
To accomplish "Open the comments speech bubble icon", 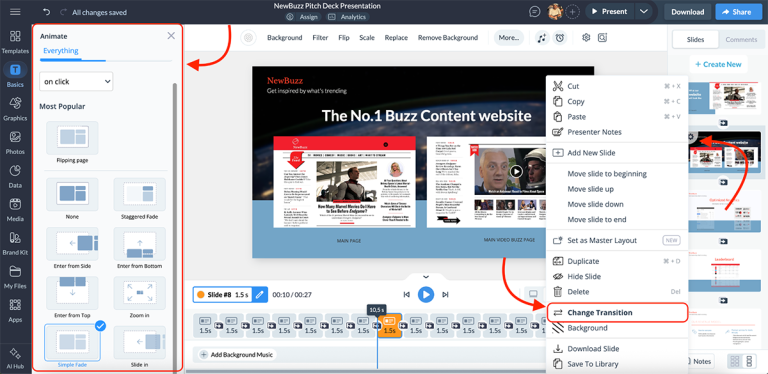I will coord(535,12).
